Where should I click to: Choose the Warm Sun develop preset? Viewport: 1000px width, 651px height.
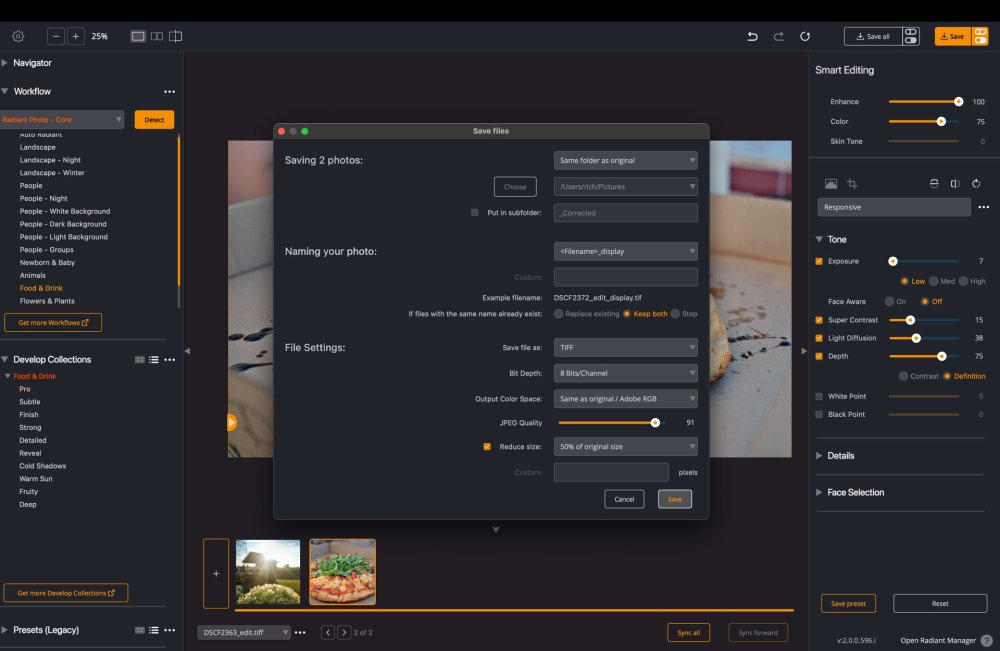[36, 479]
